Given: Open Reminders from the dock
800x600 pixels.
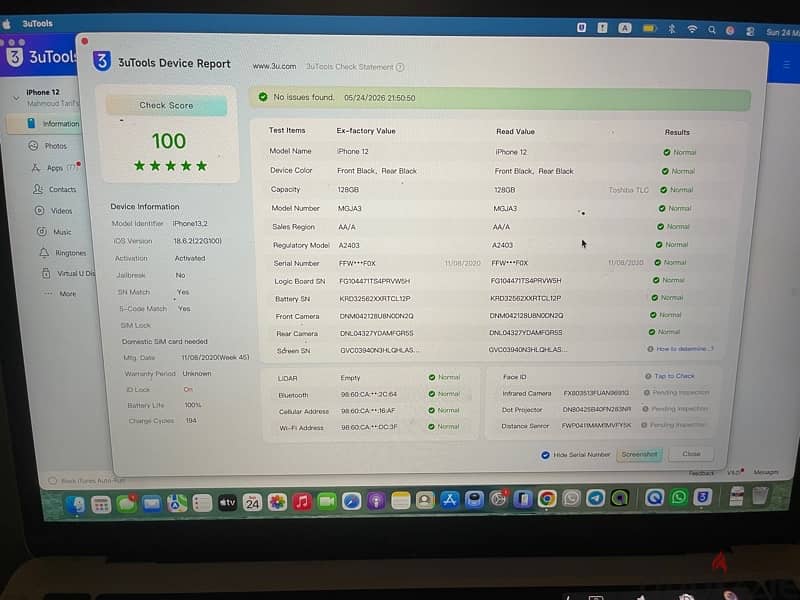Looking at the screenshot, I should click(x=202, y=504).
